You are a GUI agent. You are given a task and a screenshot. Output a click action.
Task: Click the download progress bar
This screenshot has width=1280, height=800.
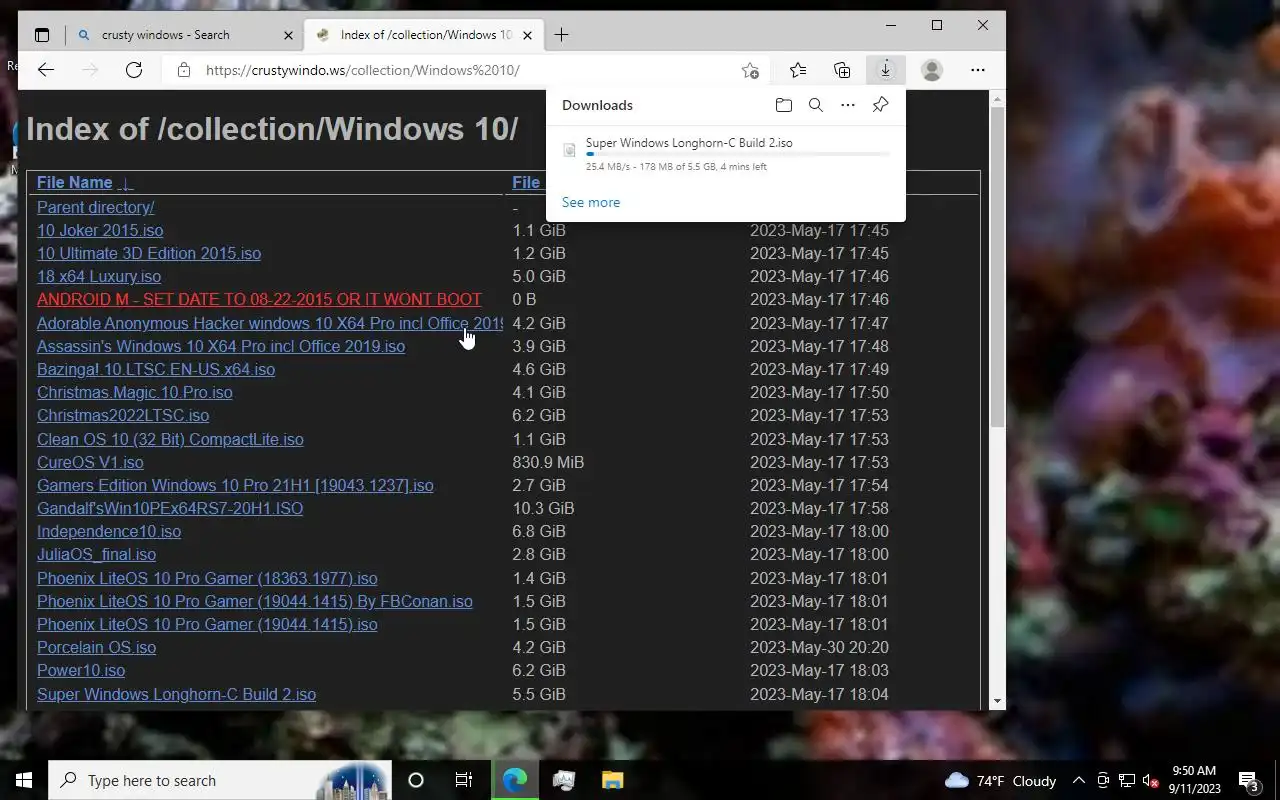click(737, 155)
